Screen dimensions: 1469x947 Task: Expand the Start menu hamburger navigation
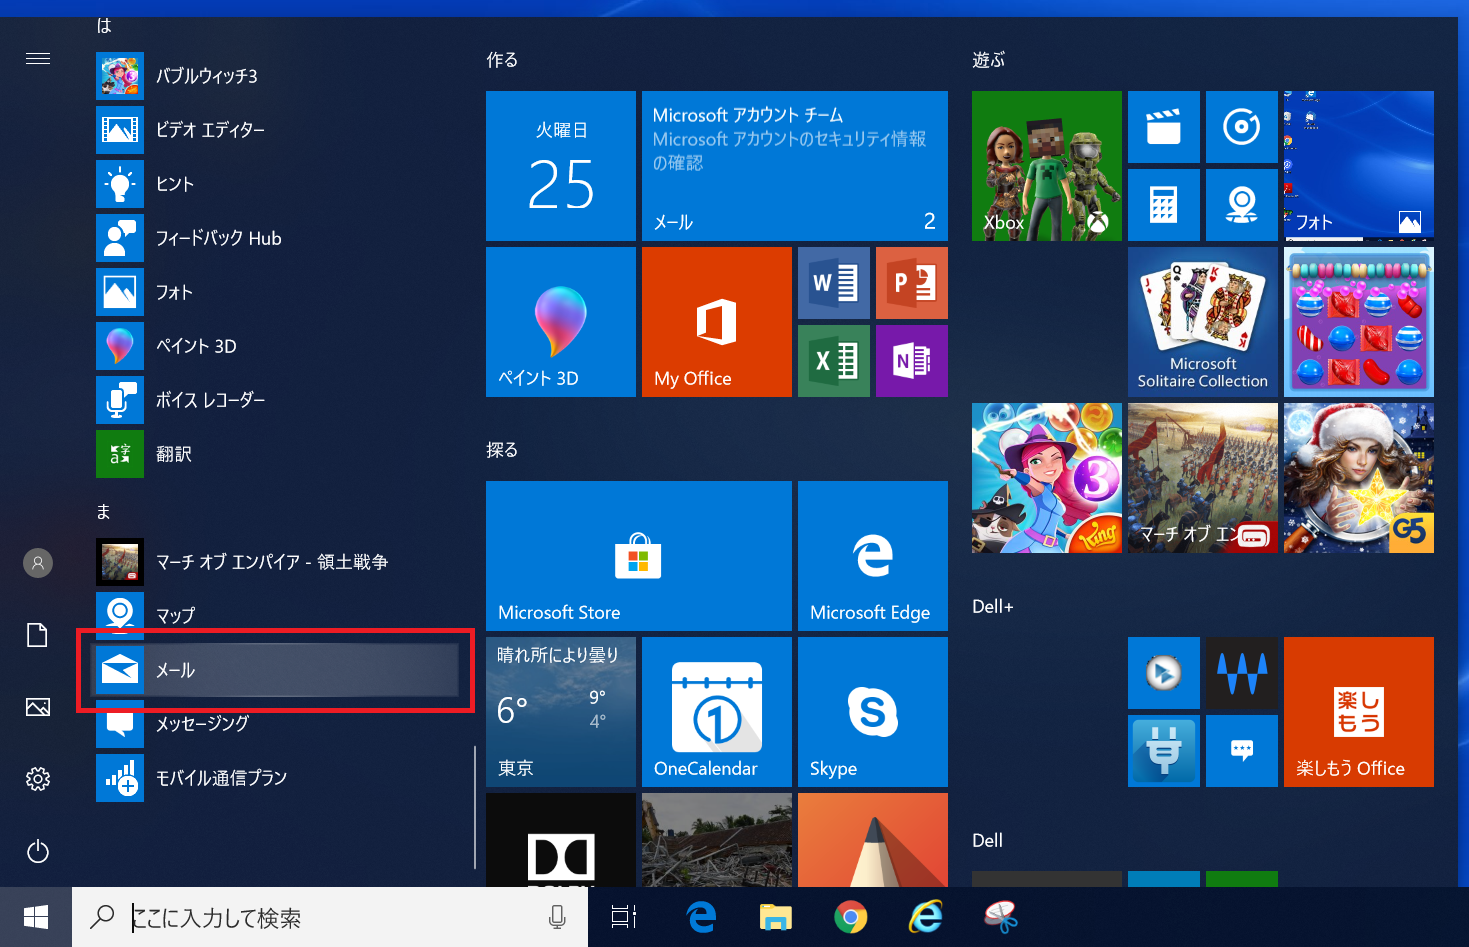38,59
